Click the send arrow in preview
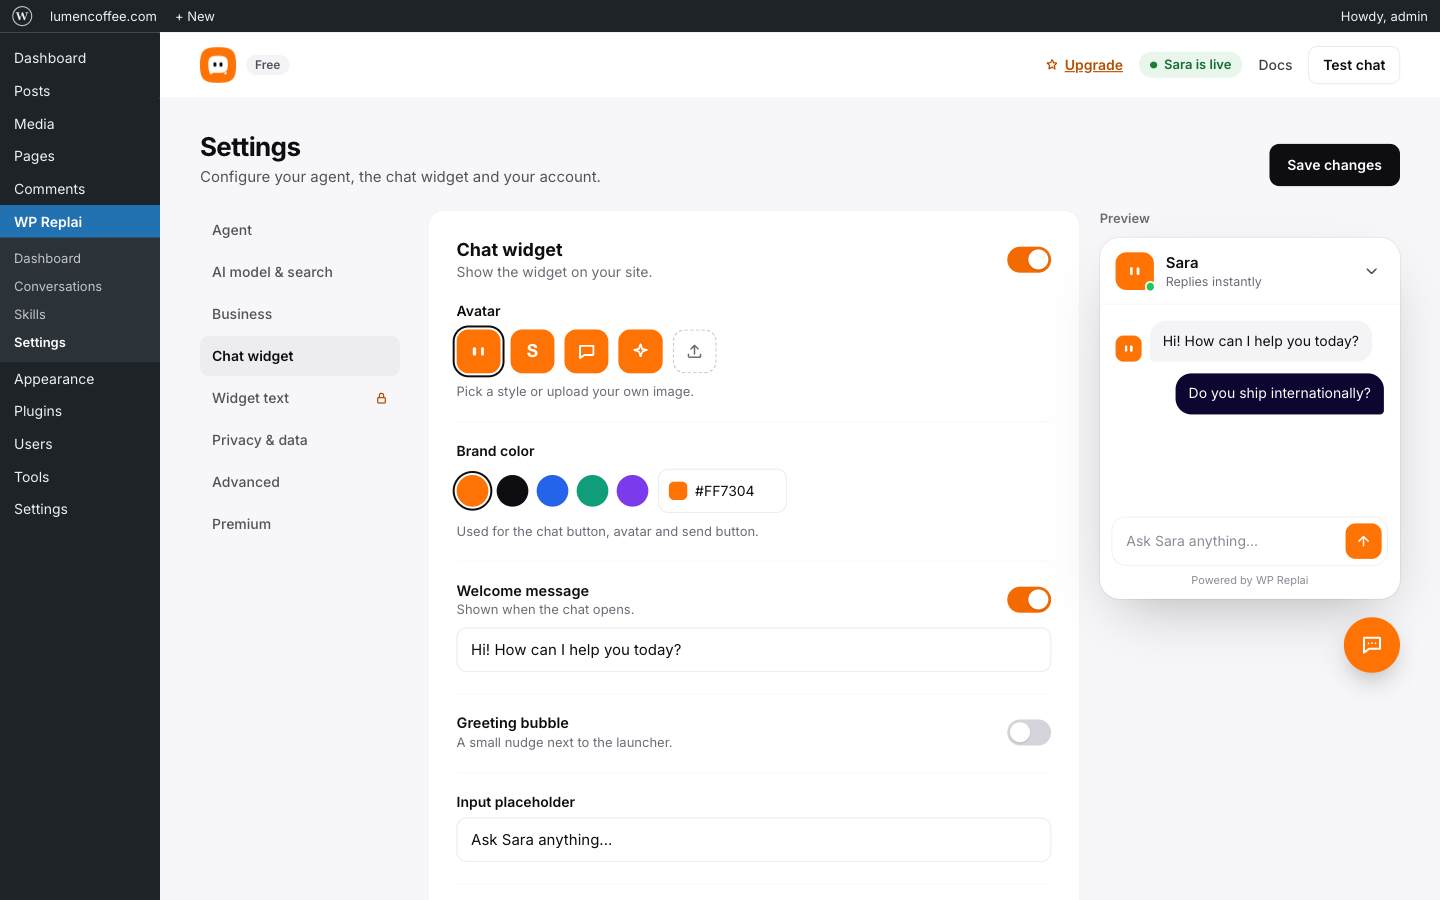 (1363, 541)
